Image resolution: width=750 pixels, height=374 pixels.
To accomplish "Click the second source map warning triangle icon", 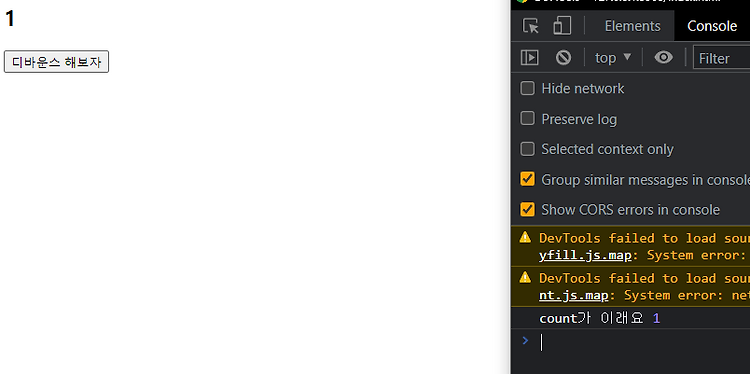I will (x=525, y=277).
